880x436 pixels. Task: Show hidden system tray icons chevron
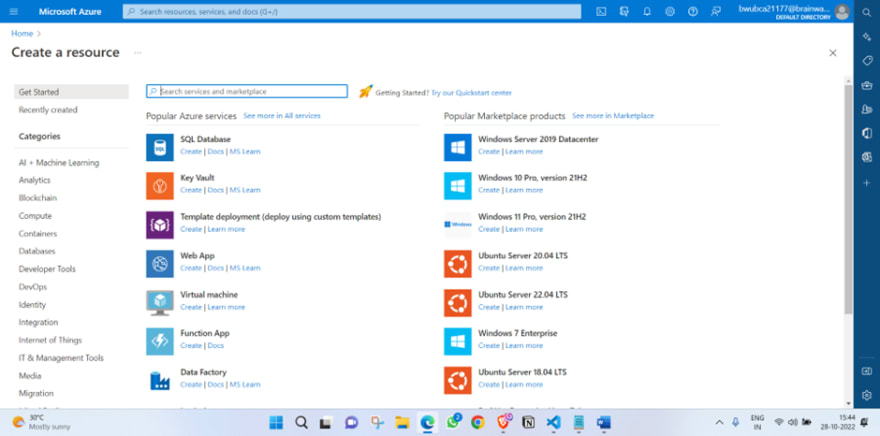point(719,422)
